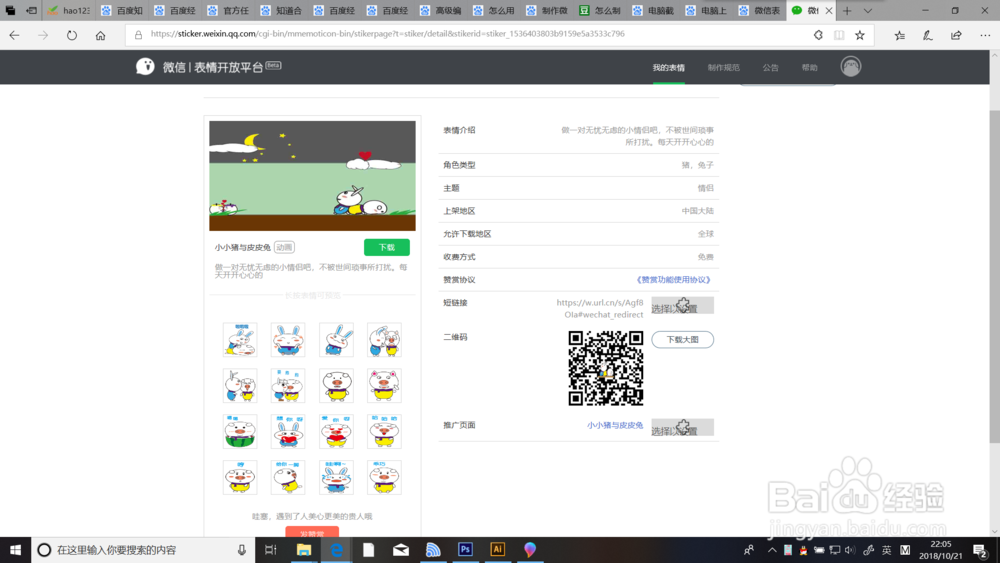This screenshot has height=563, width=1000.
Task: Click the 动图 tag next to sticker name
Action: click(x=284, y=247)
